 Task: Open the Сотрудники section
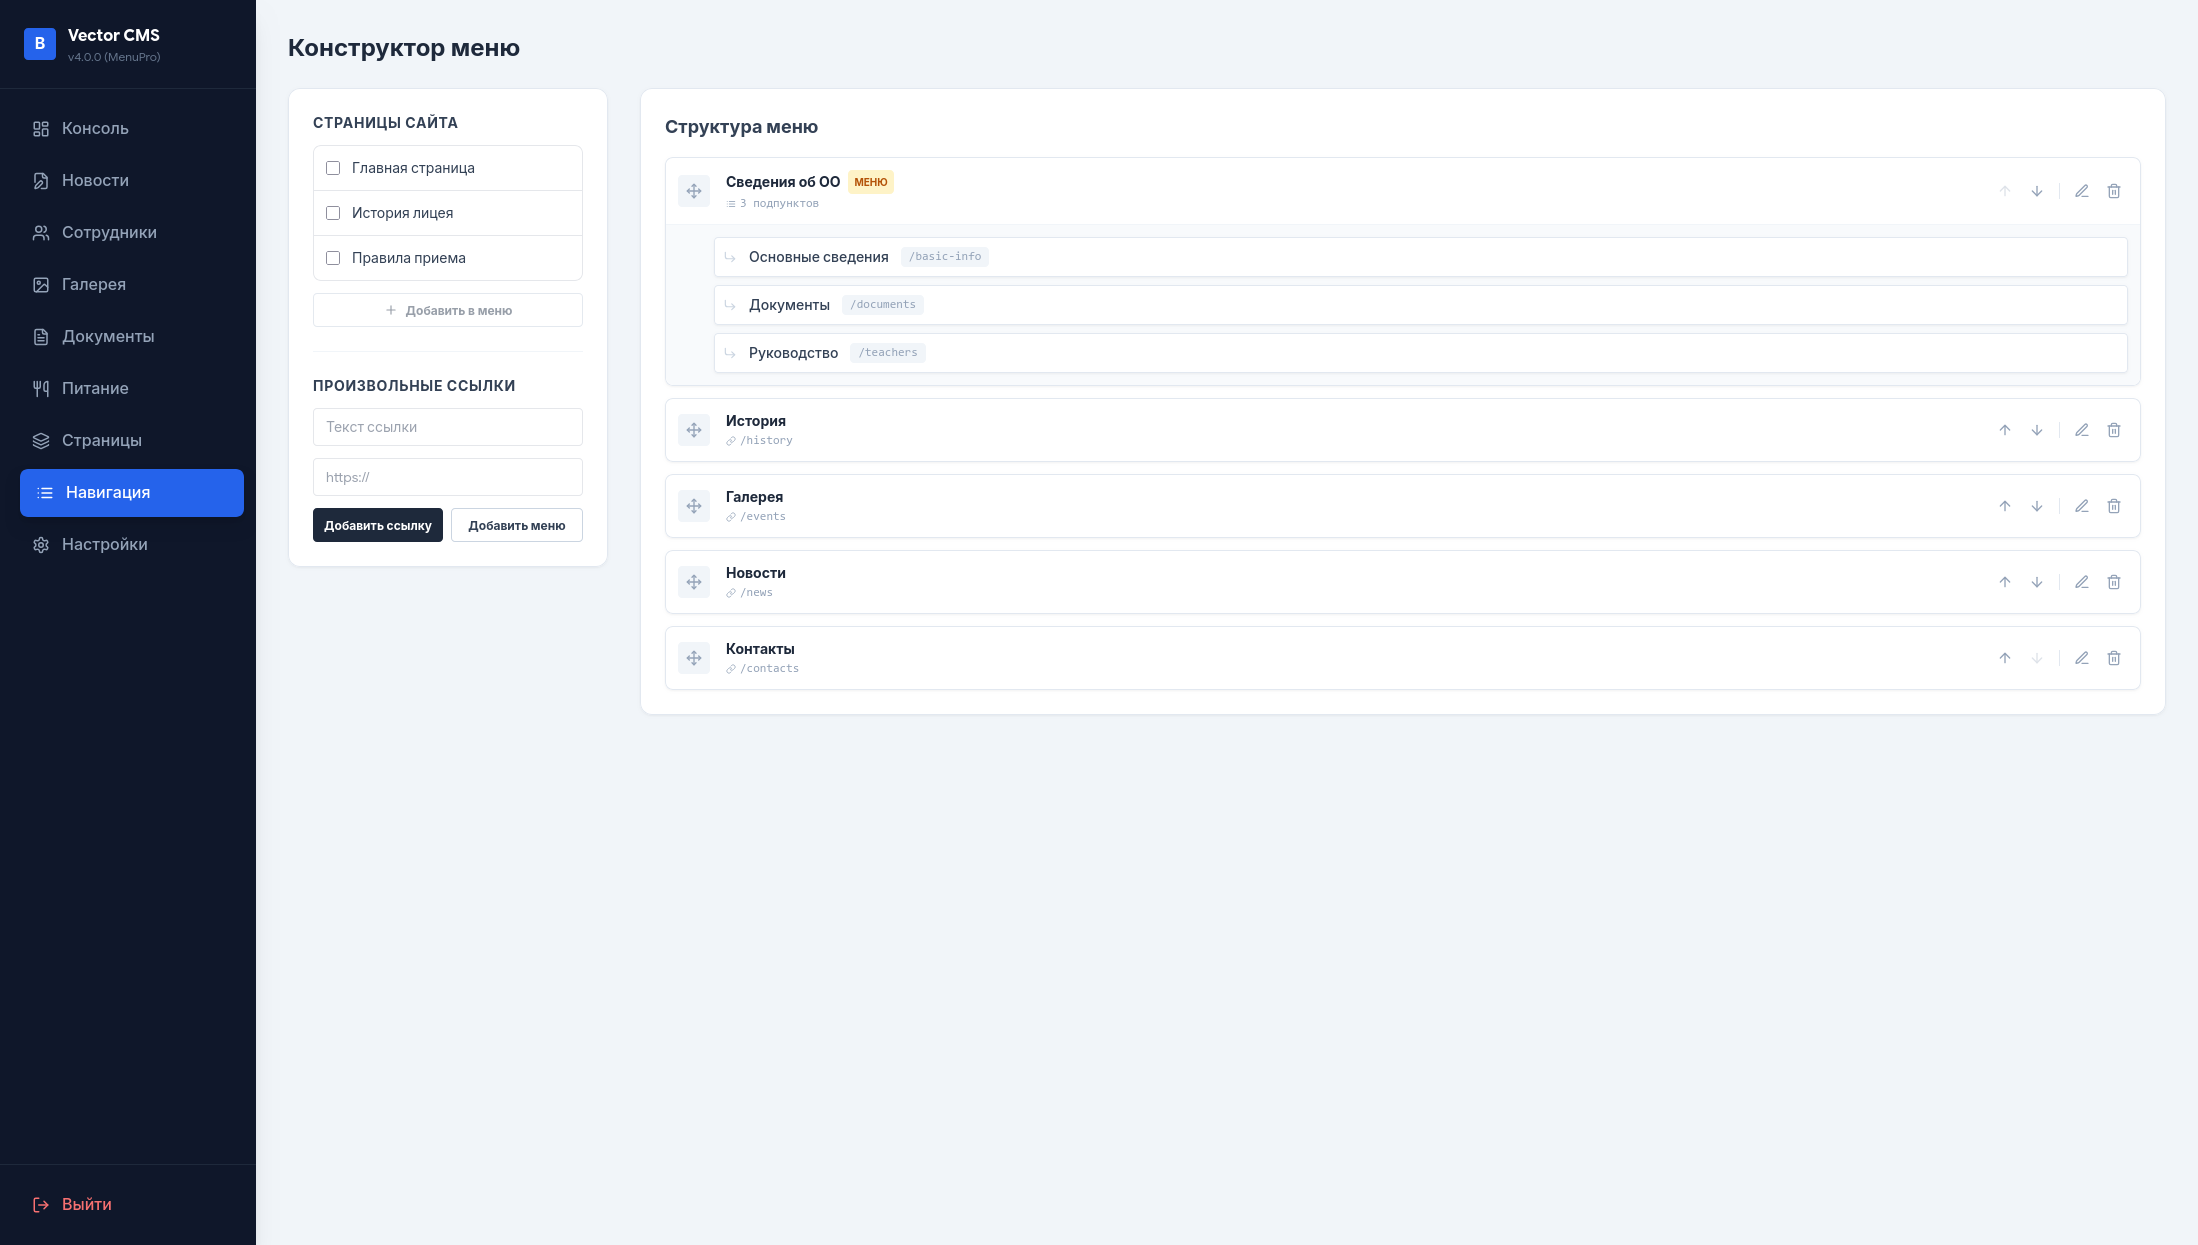(x=108, y=232)
